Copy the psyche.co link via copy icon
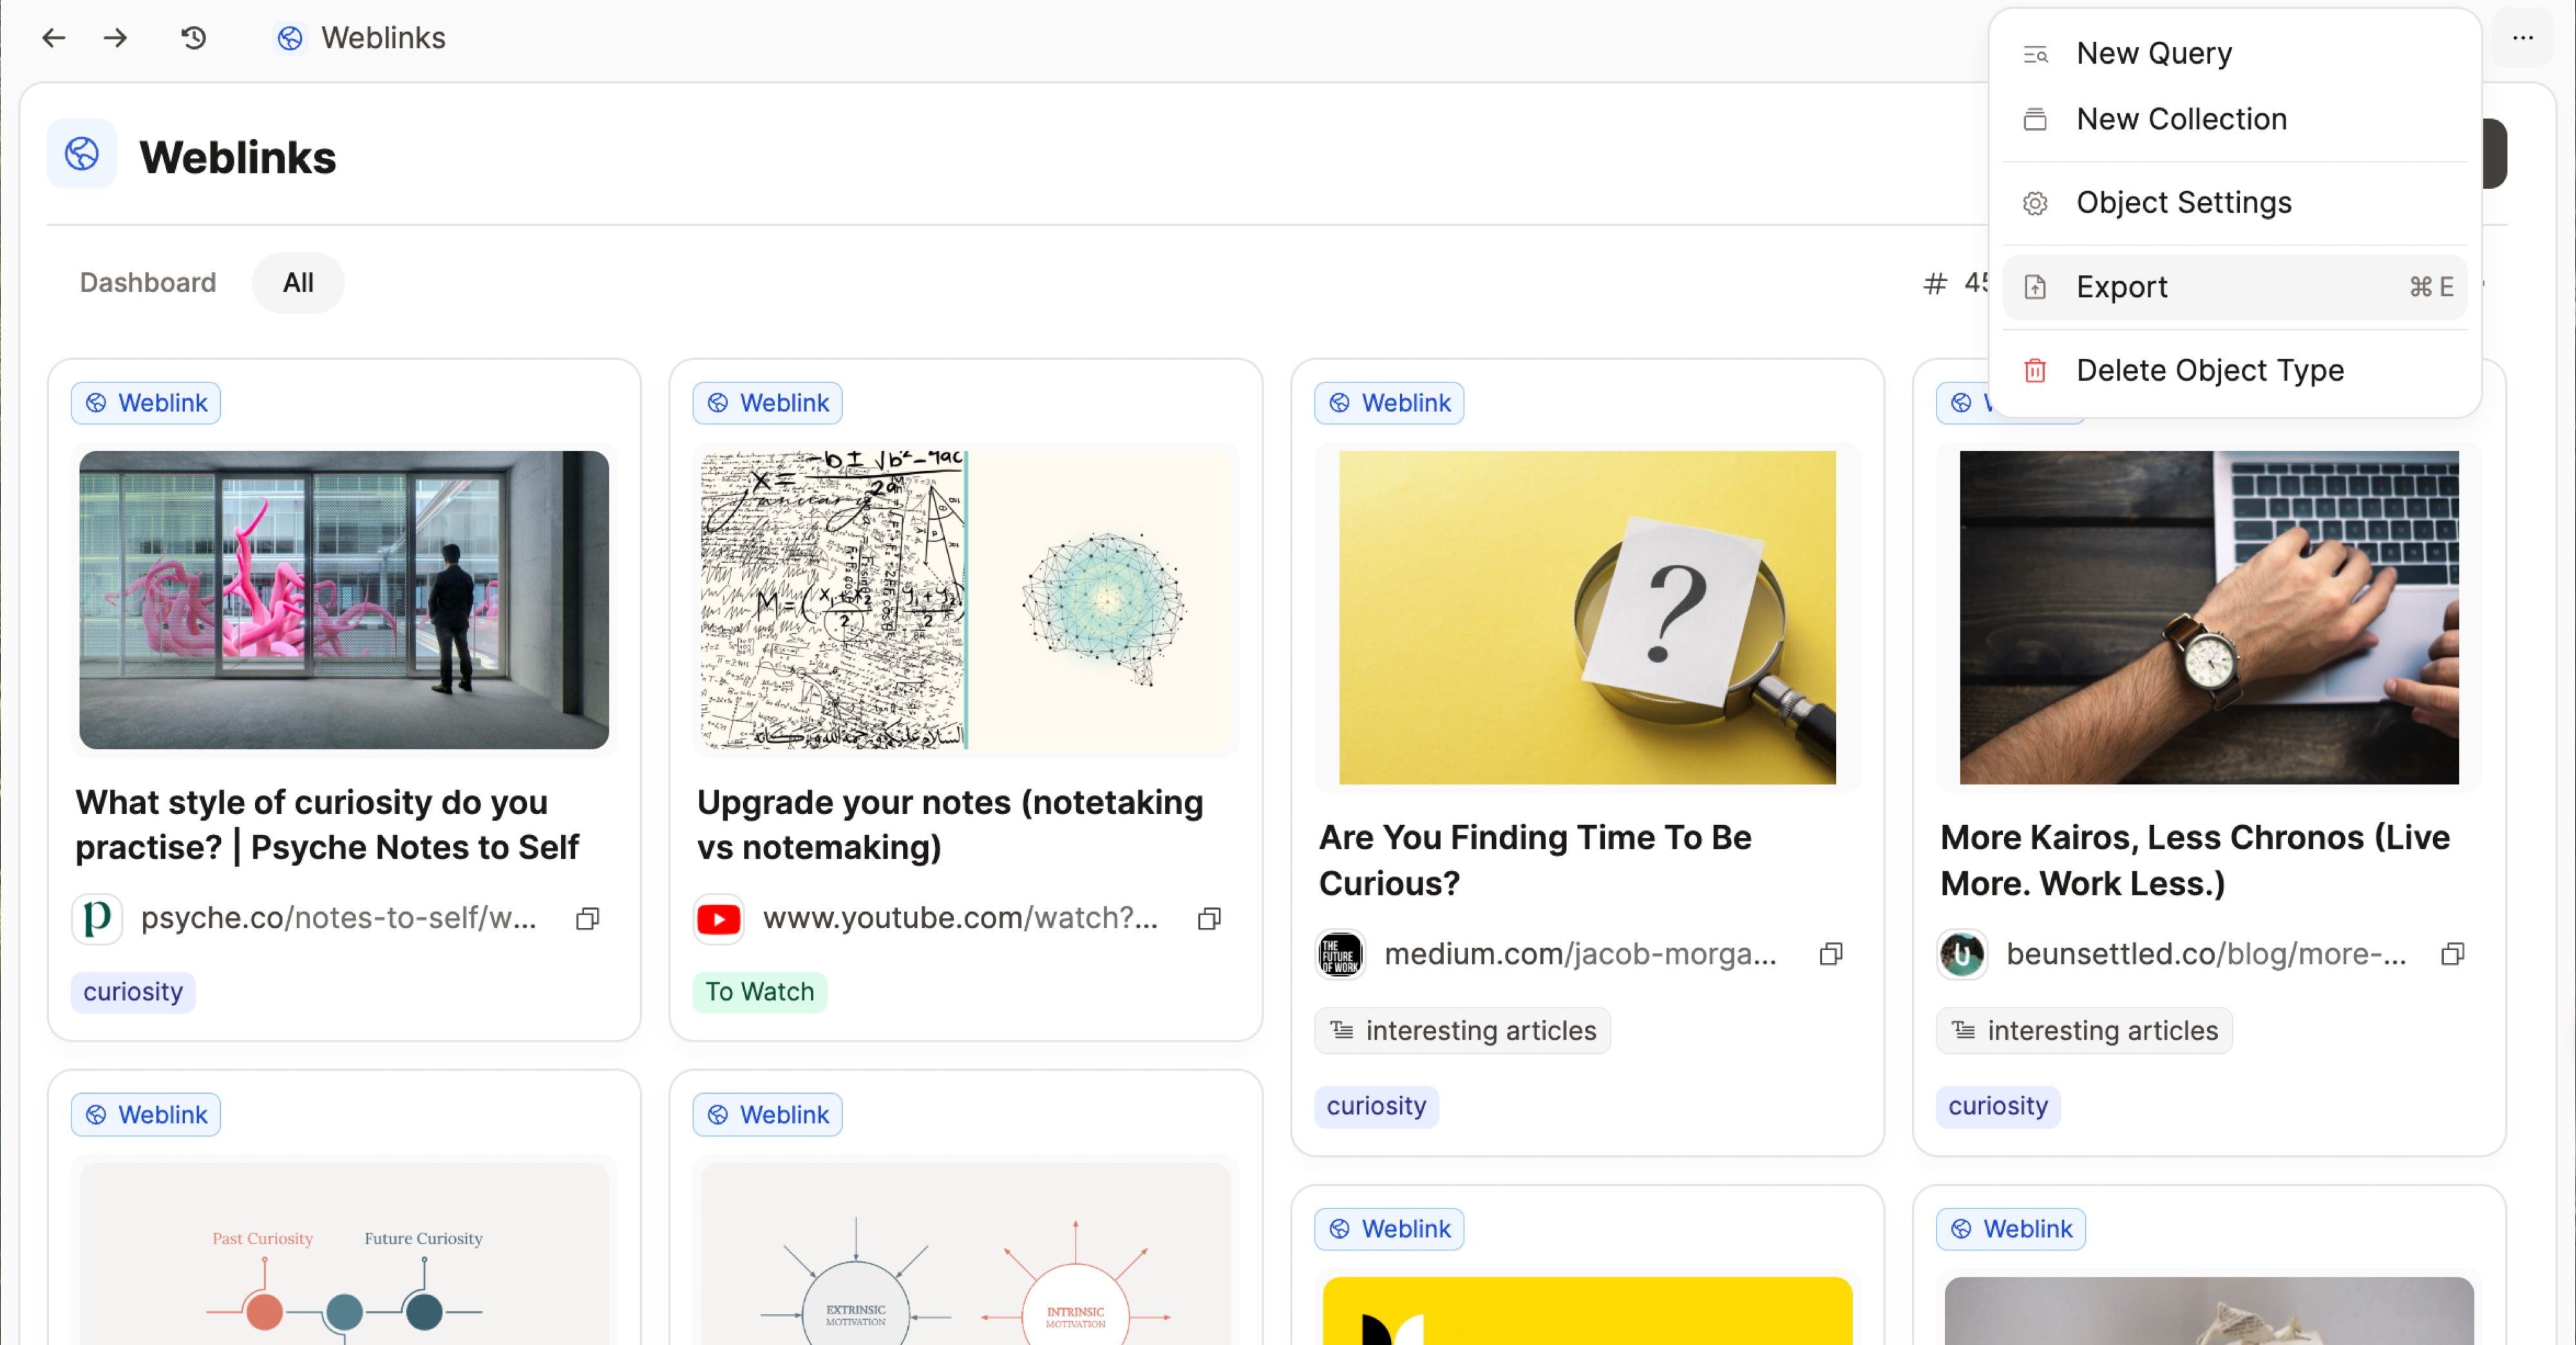Image resolution: width=2576 pixels, height=1345 pixels. coord(588,918)
